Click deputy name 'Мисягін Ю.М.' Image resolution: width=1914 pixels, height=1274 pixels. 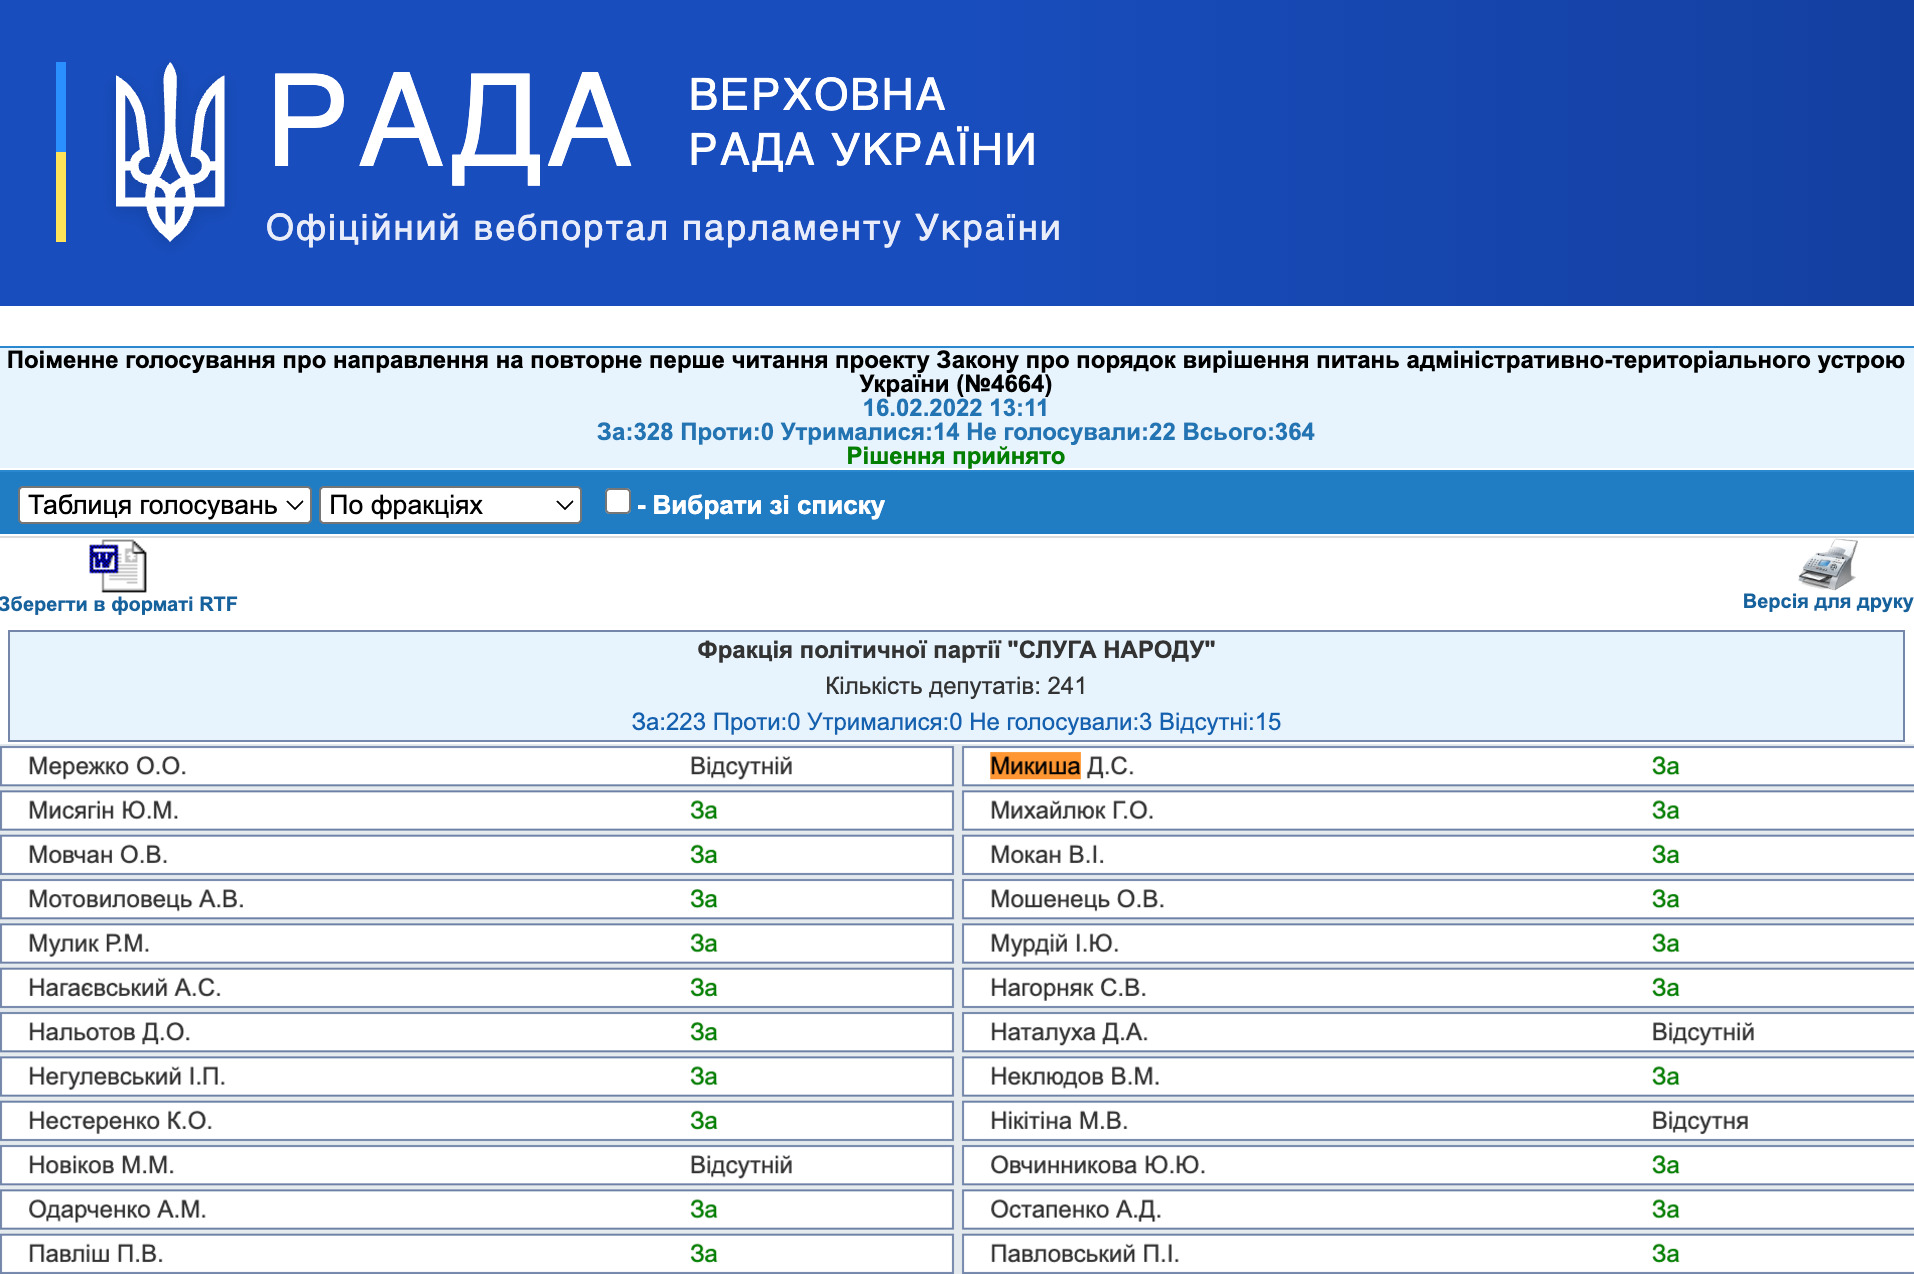pyautogui.click(x=103, y=810)
